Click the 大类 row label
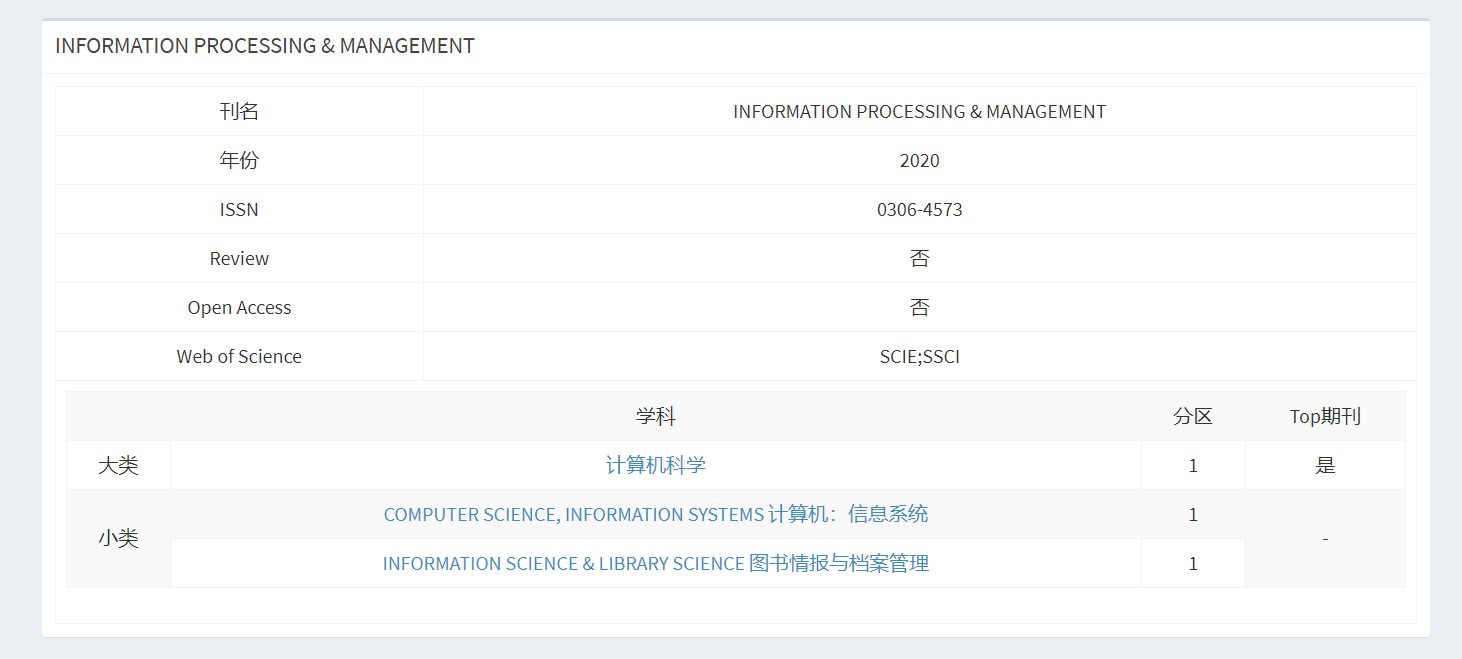The image size is (1462, 659). click(118, 465)
